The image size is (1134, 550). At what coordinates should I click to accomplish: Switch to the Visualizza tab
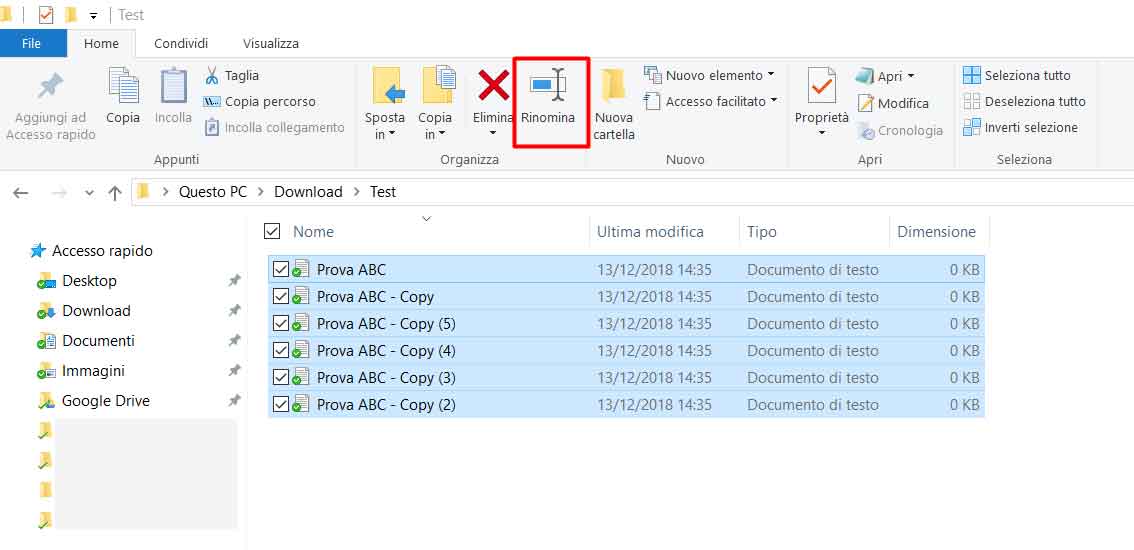270,43
